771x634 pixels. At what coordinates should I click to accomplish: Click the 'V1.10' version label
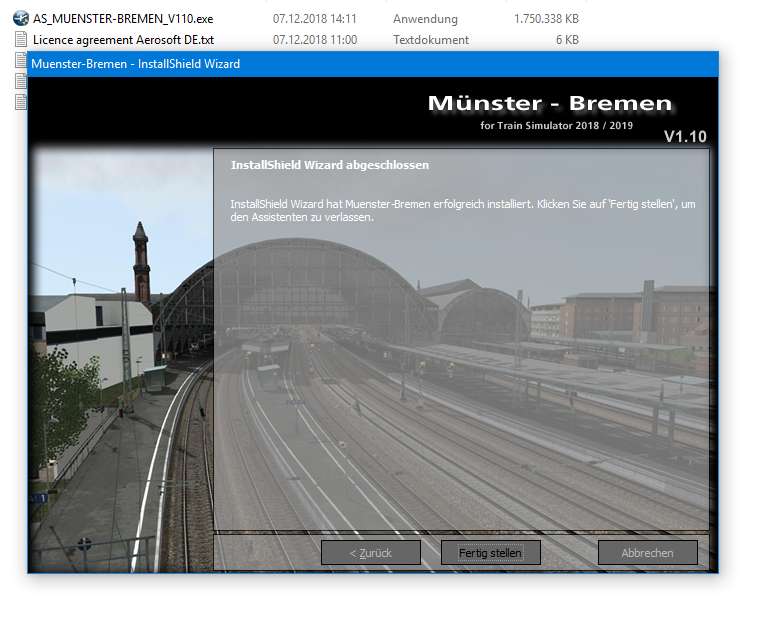pos(685,136)
